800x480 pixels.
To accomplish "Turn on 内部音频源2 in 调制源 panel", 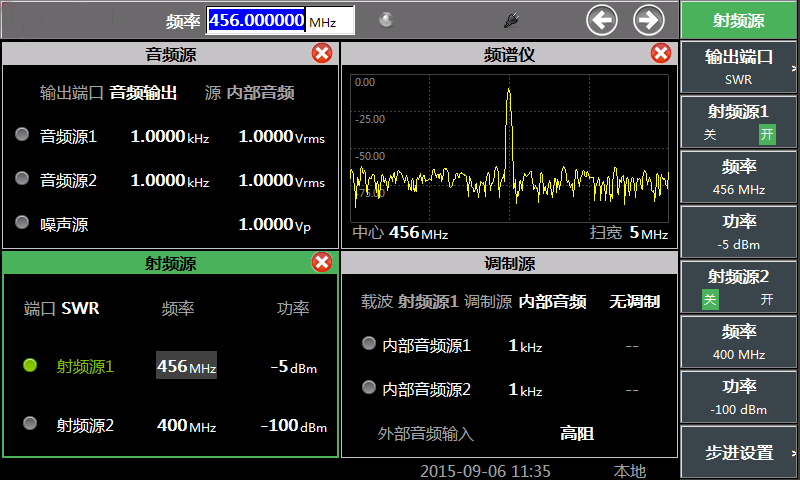I will pyautogui.click(x=368, y=388).
